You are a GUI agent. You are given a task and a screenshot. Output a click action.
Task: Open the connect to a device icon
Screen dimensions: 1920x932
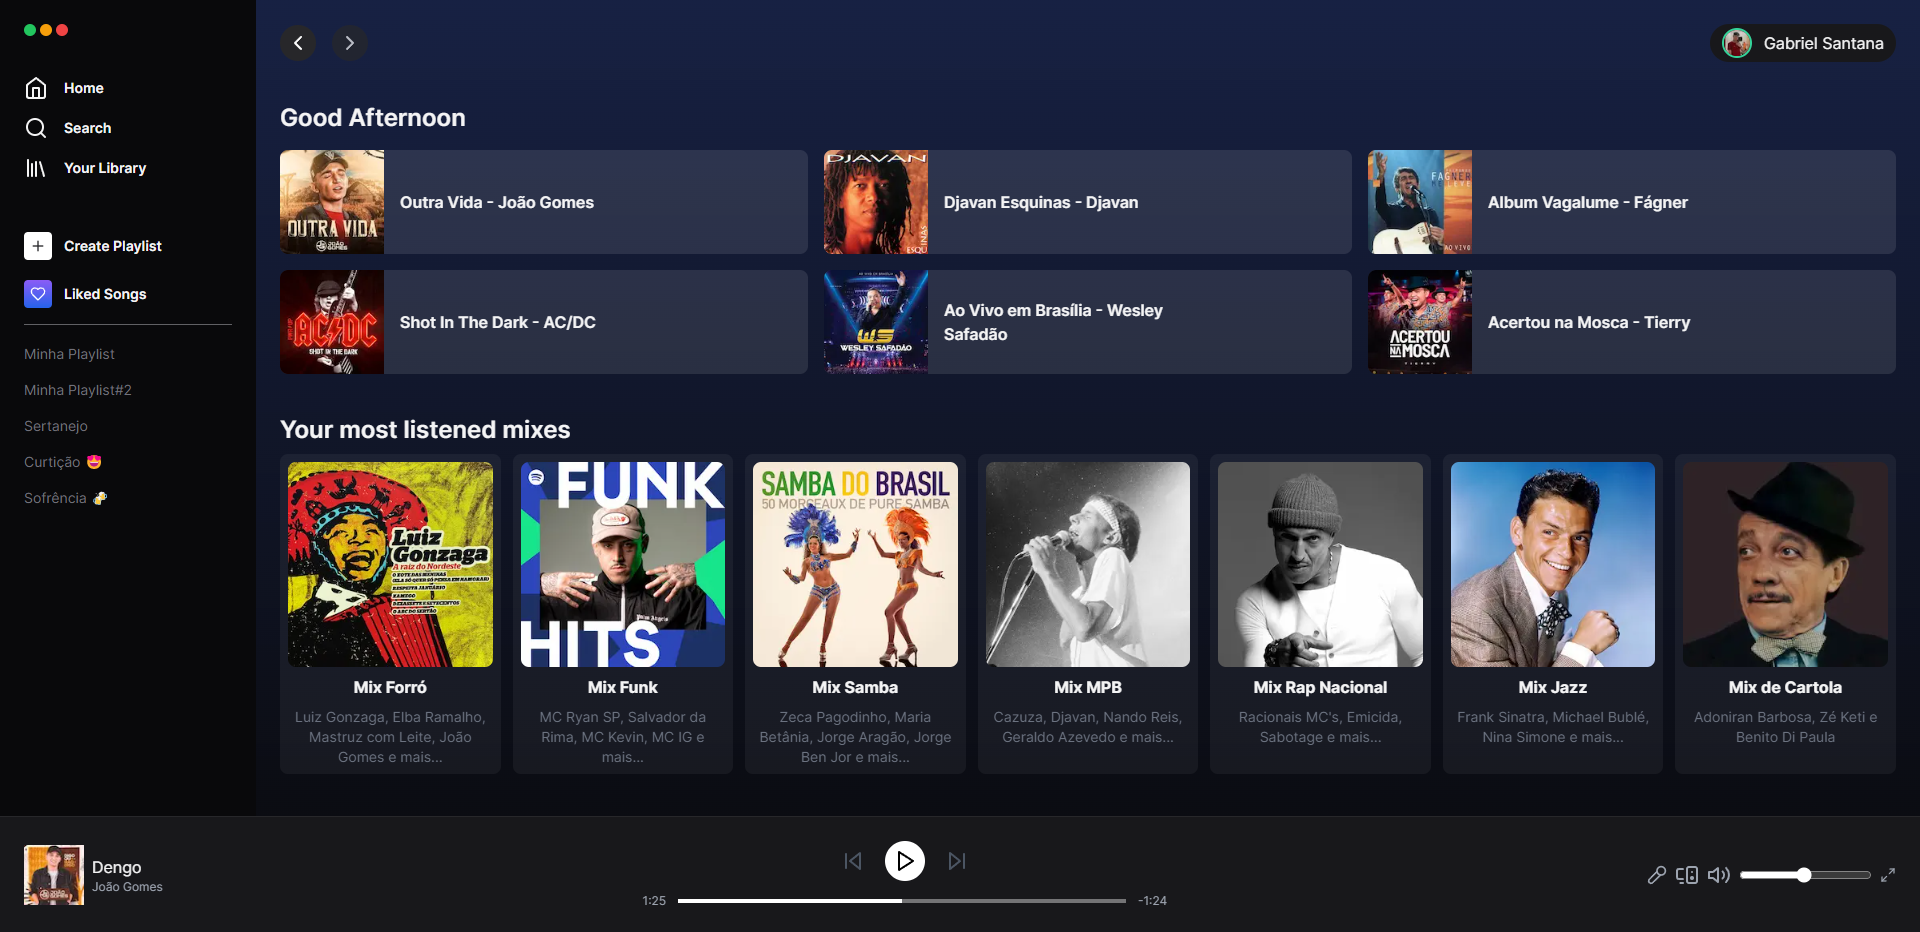point(1687,875)
